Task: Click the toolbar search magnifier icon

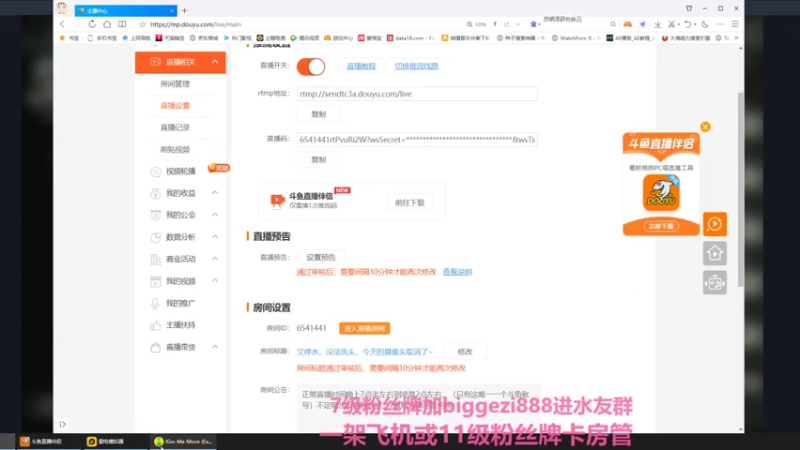Action: pyautogui.click(x=613, y=24)
